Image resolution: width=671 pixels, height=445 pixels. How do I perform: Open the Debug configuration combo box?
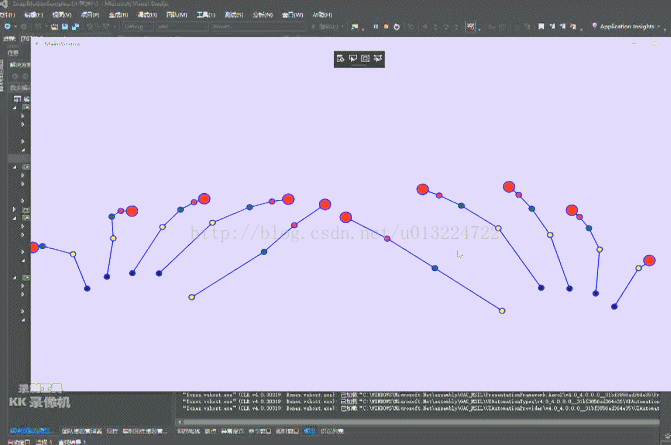(138, 27)
